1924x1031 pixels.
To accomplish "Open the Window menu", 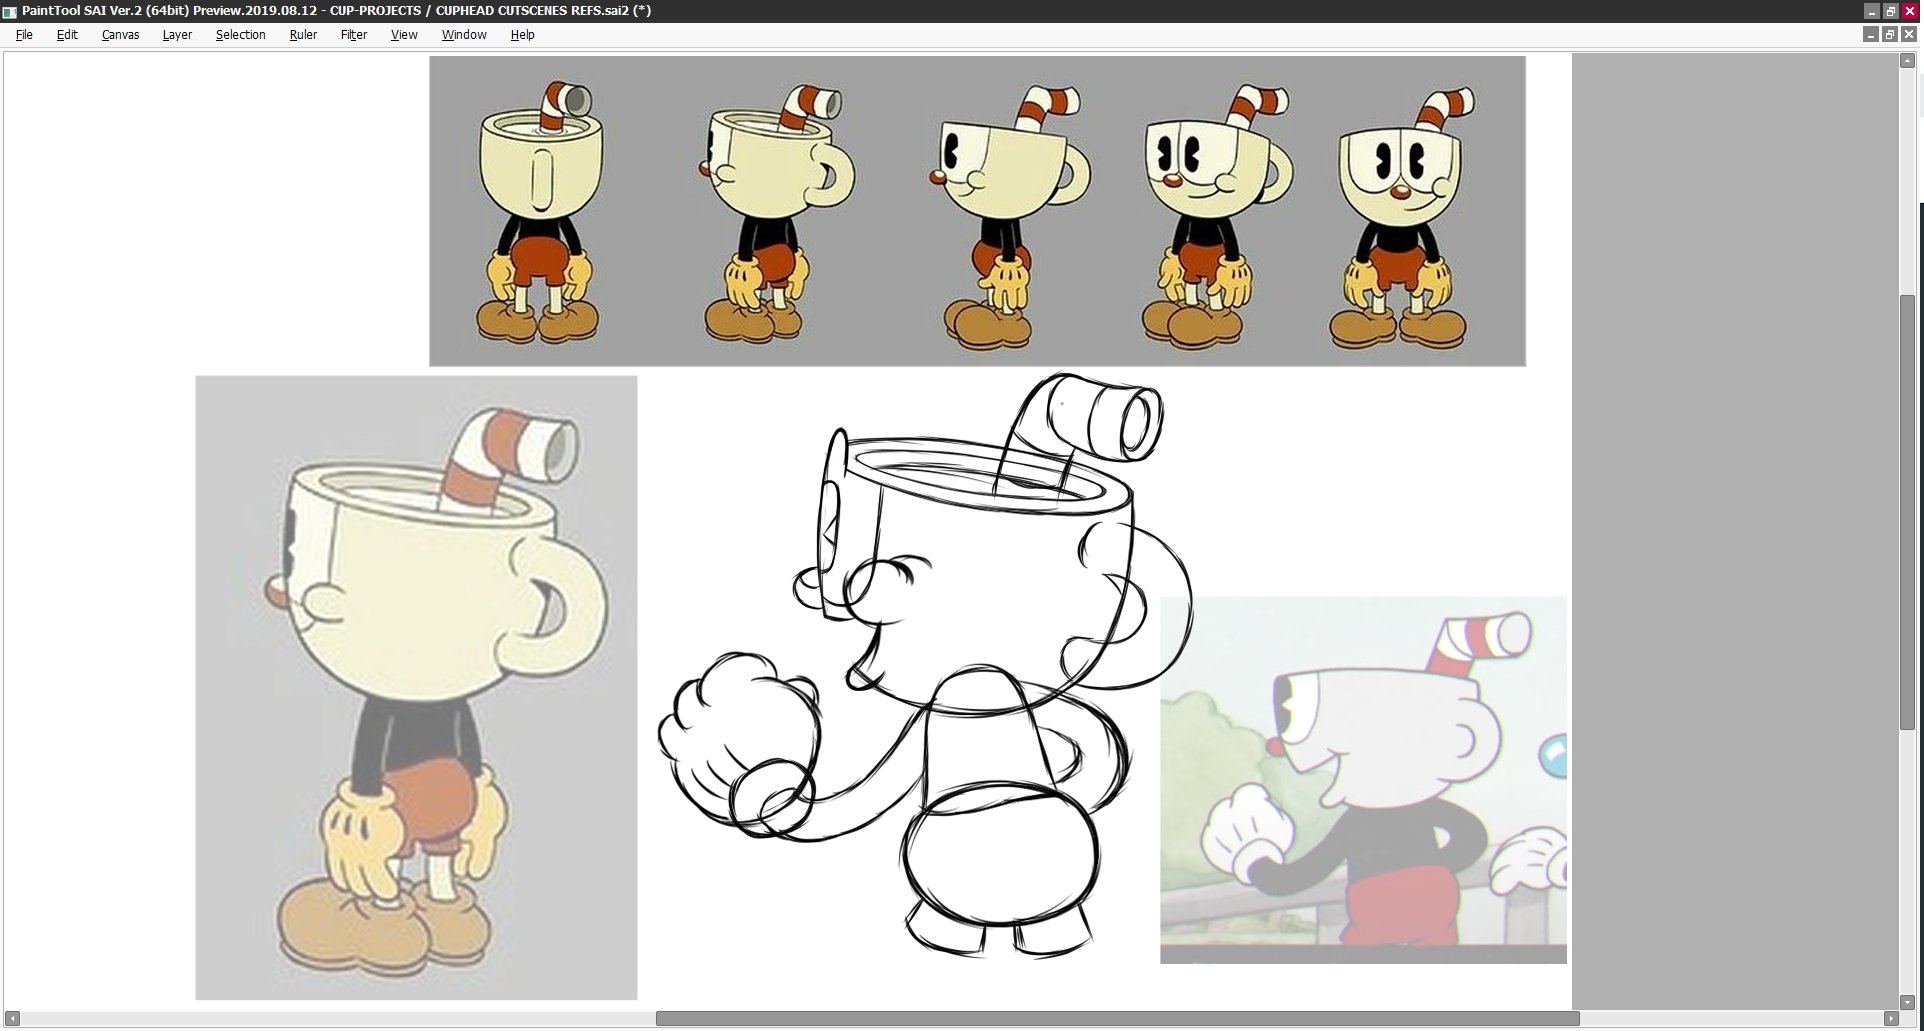I will pyautogui.click(x=464, y=35).
